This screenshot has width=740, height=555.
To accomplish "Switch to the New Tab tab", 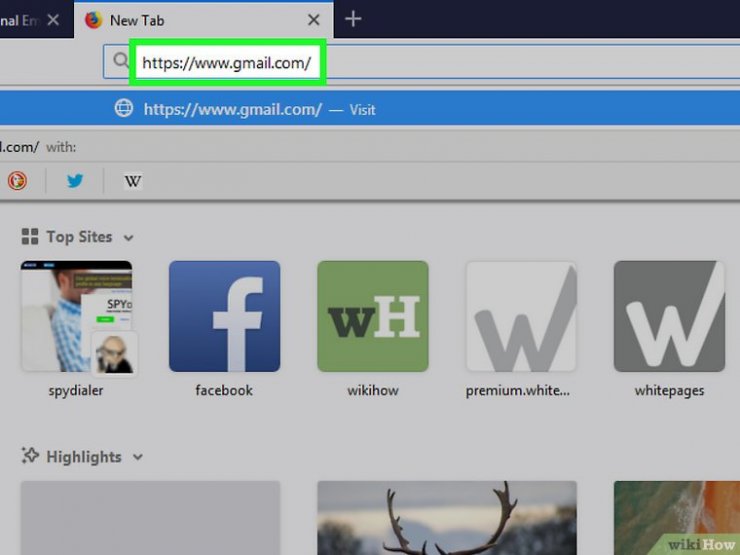I will click(204, 20).
